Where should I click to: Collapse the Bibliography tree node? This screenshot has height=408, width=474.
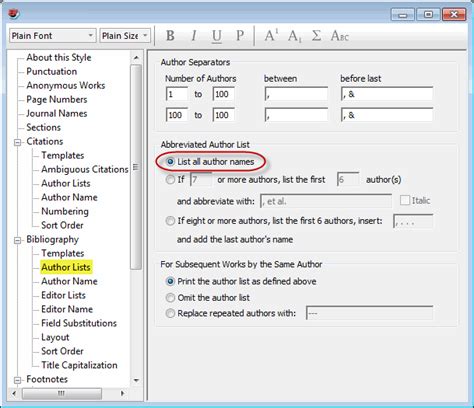coord(17,240)
